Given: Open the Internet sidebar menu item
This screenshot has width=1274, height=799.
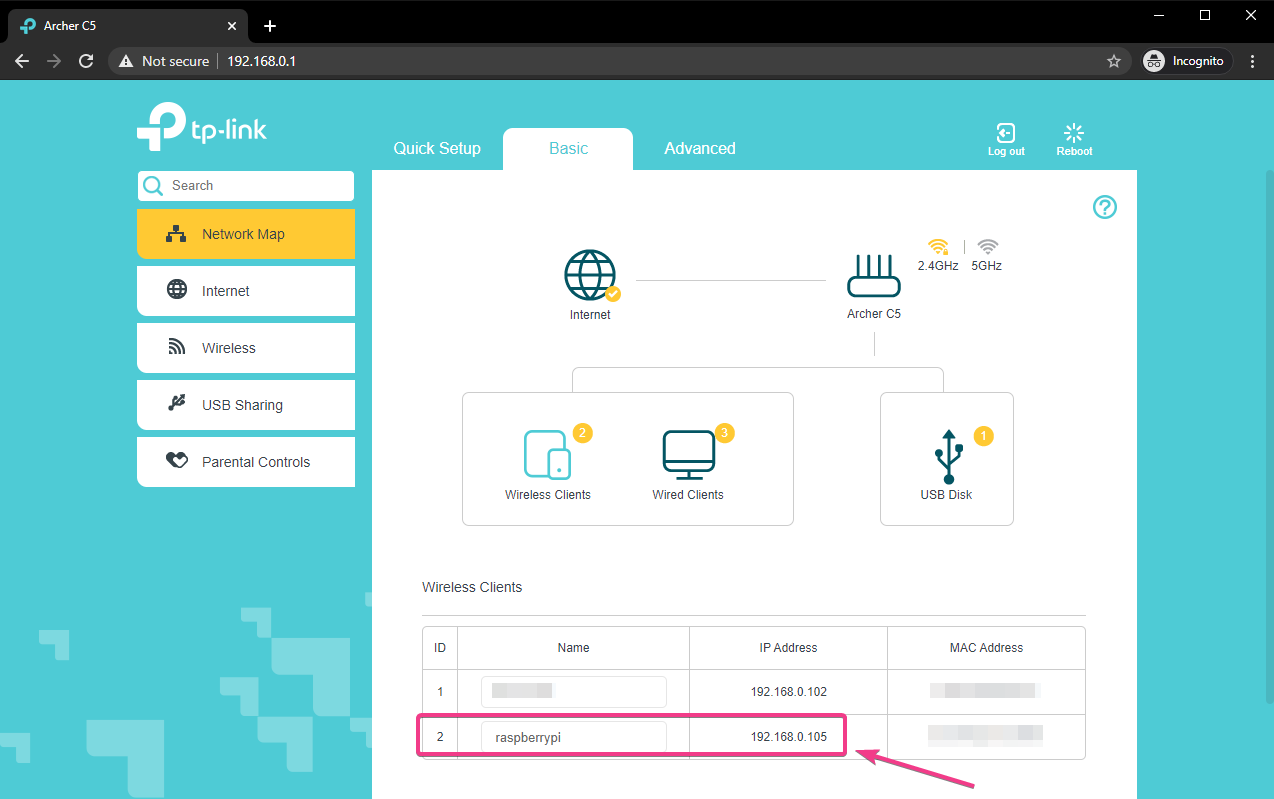Looking at the screenshot, I should pyautogui.click(x=246, y=291).
